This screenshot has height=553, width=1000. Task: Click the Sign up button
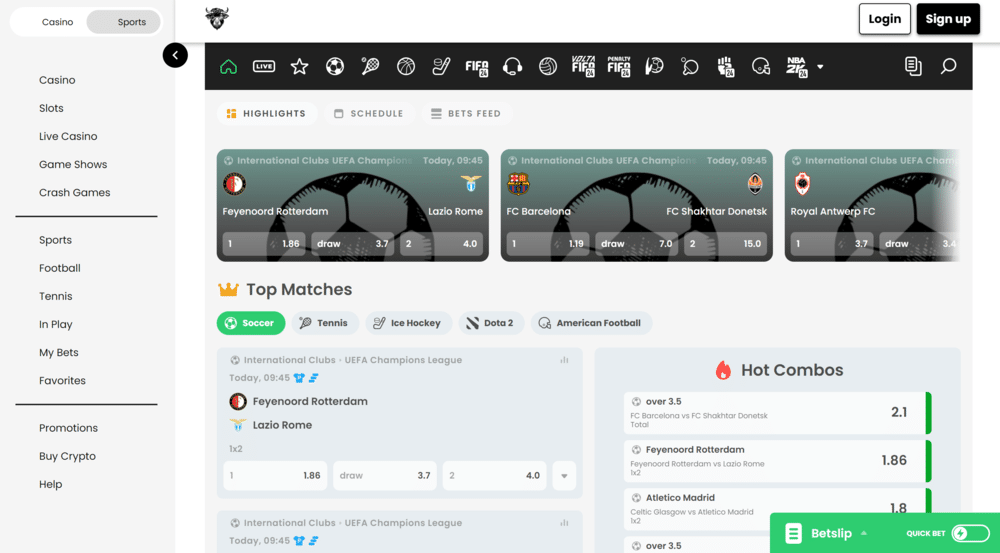(x=948, y=18)
